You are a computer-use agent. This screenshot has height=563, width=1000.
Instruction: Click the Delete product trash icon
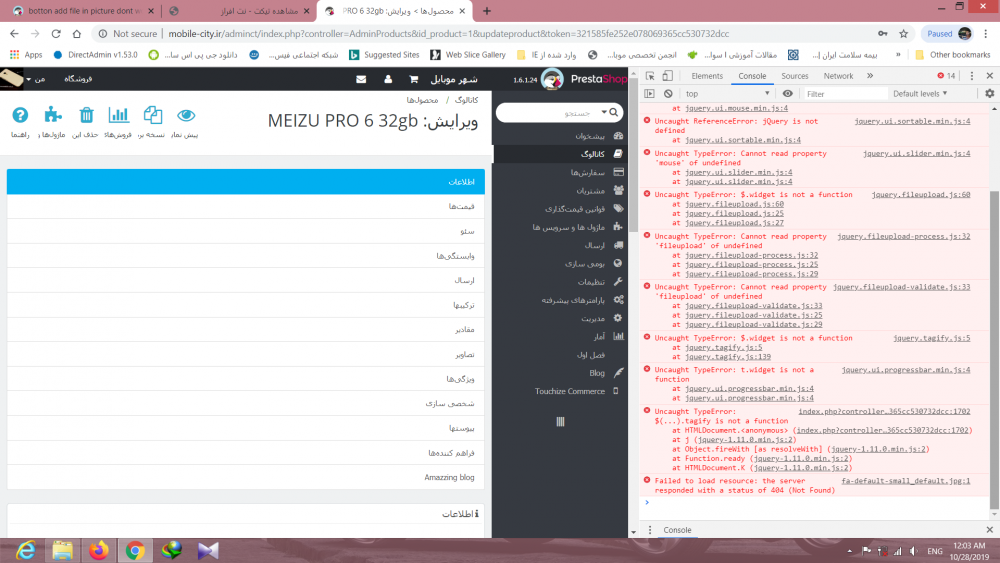pos(86,115)
